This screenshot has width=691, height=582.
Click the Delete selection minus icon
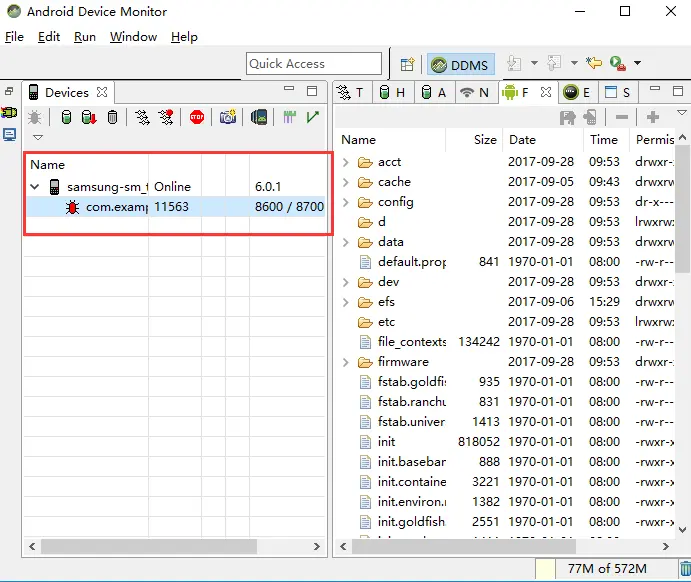pos(622,117)
